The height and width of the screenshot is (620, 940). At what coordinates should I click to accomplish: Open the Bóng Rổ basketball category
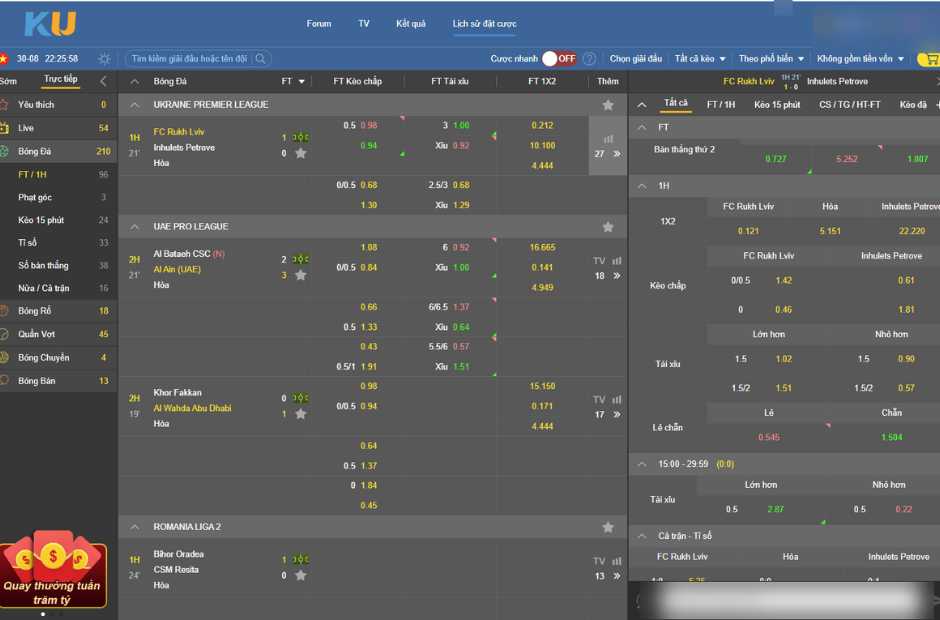(35, 311)
